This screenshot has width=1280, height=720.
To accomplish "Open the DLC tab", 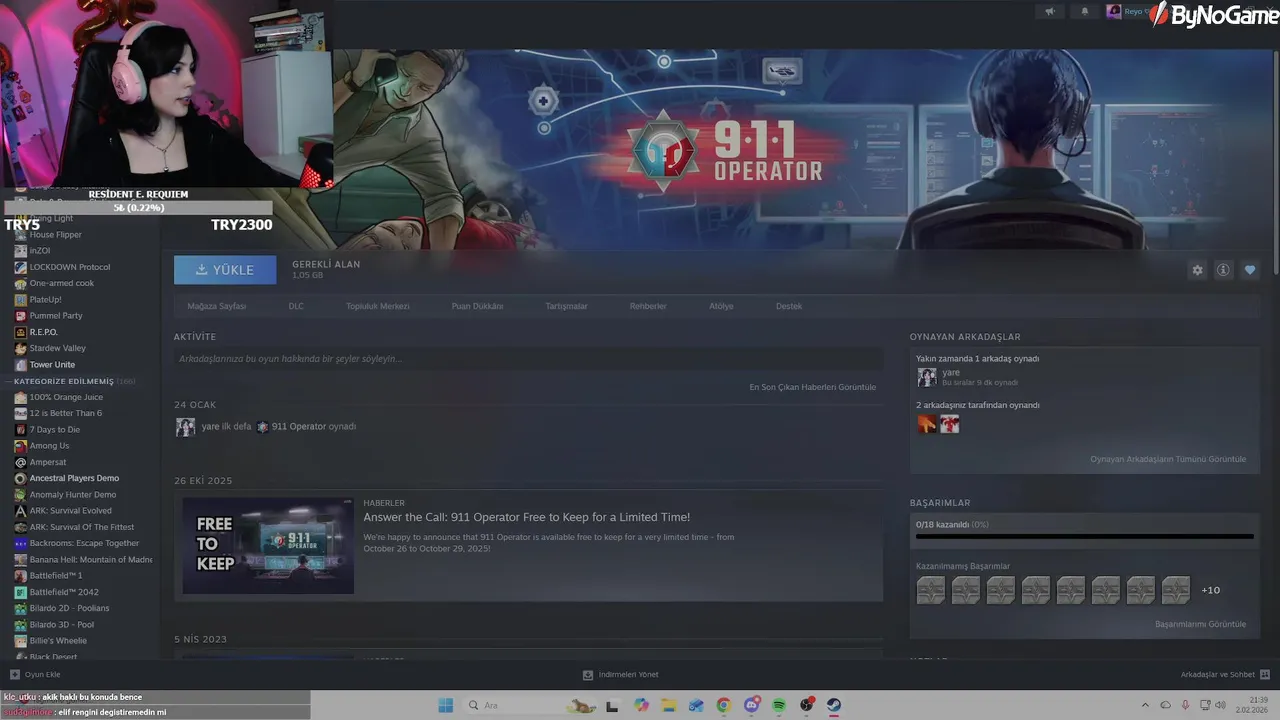I will 296,306.
